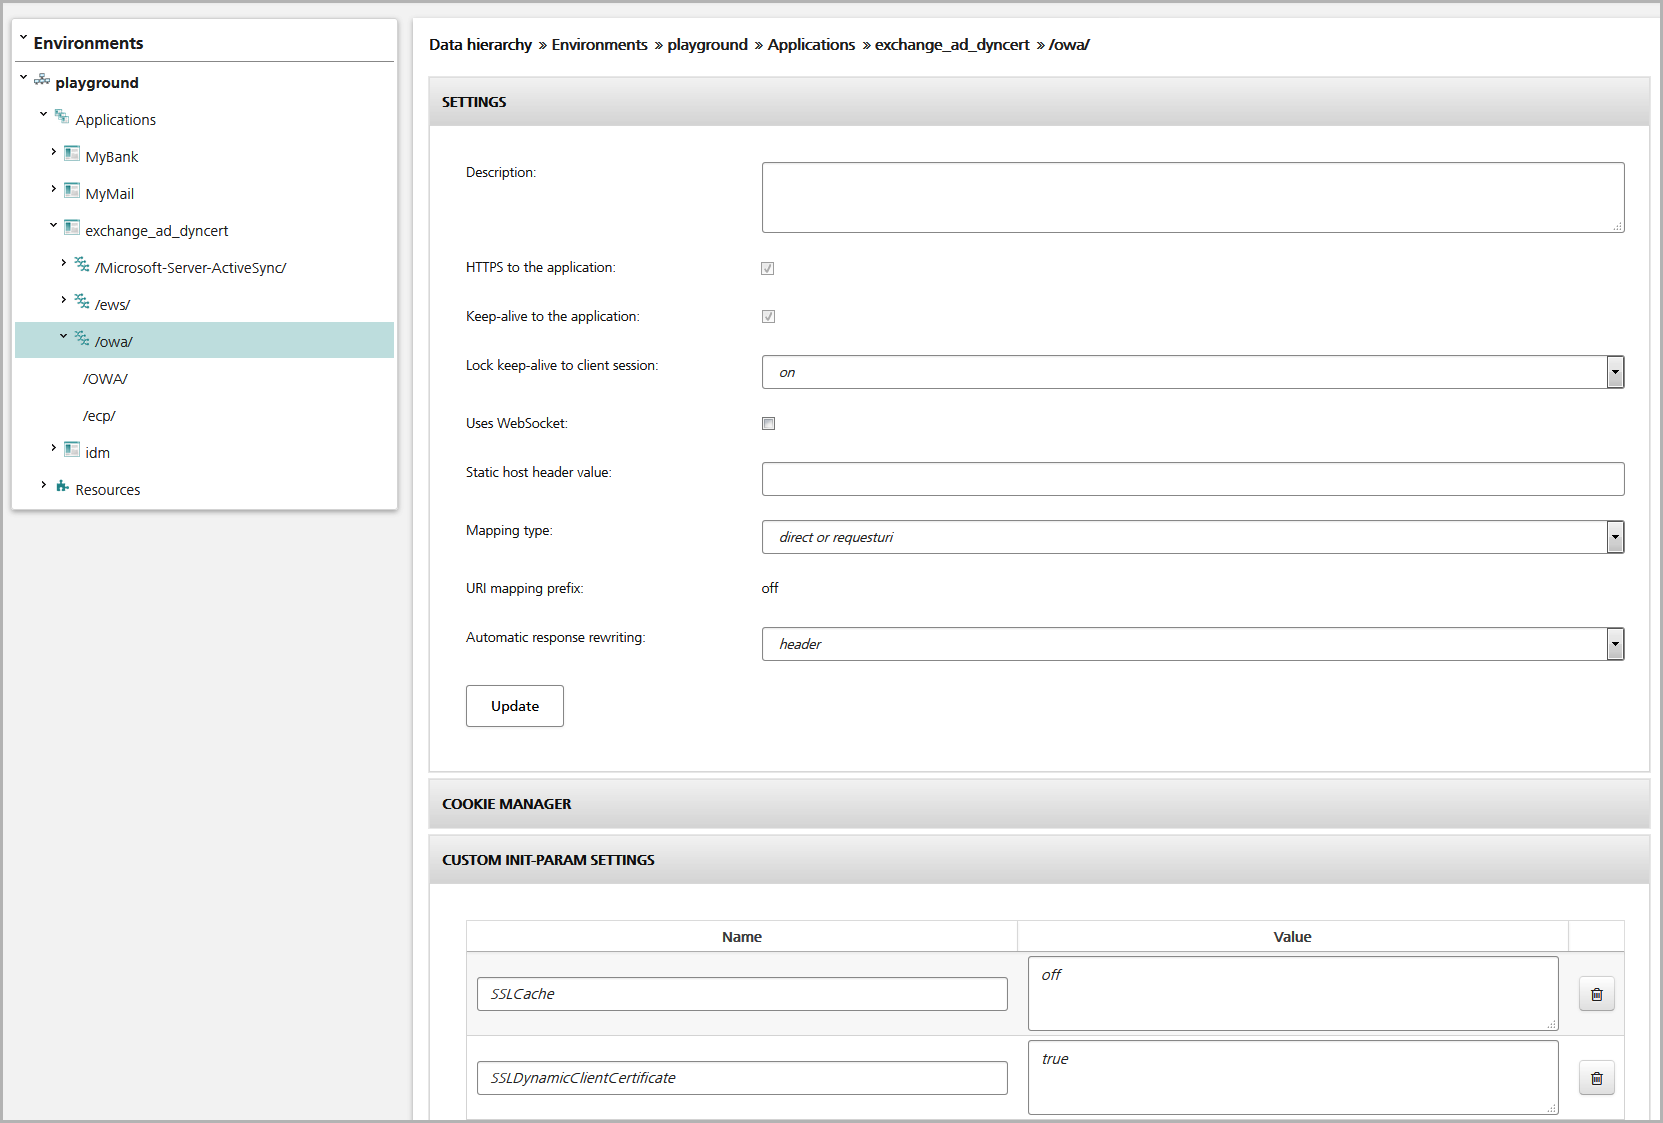Click the MyBank application icon

pyautogui.click(x=72, y=153)
